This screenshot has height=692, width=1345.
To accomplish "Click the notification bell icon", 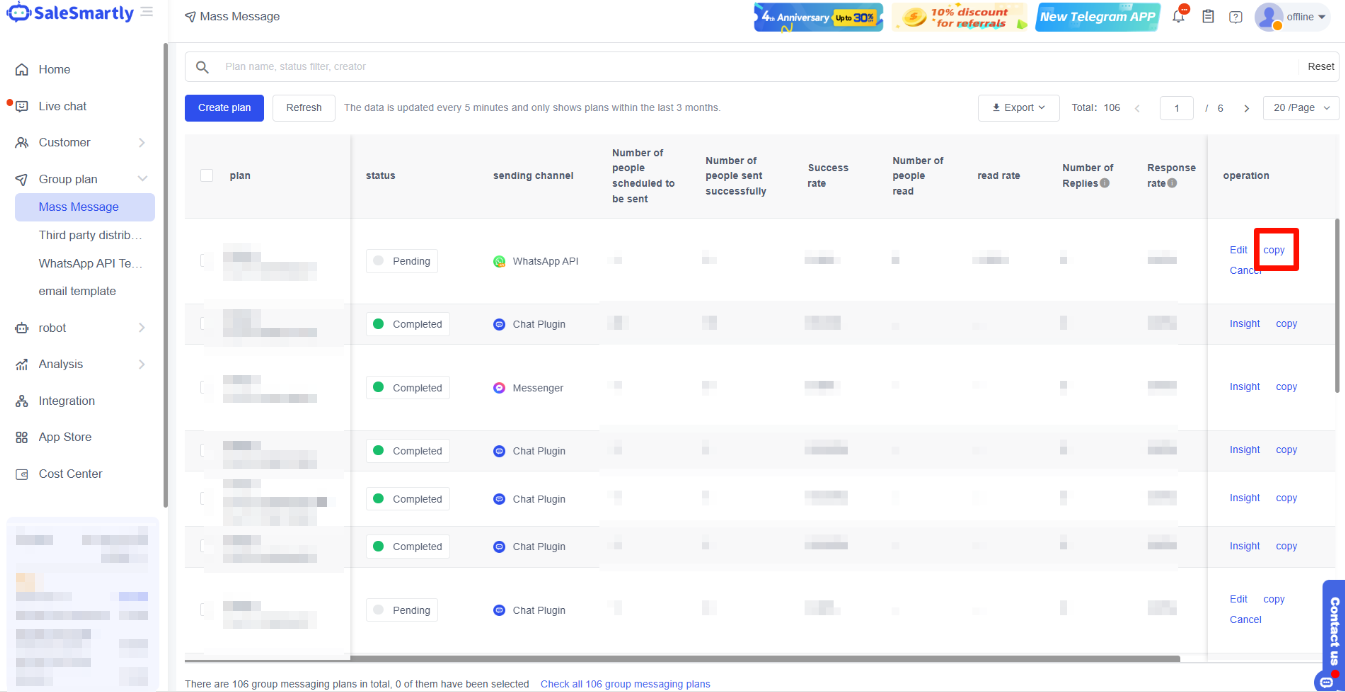I will [x=1179, y=17].
